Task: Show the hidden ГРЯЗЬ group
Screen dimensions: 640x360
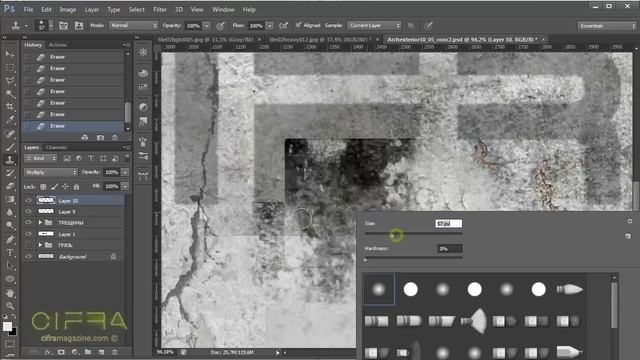Action: [x=28, y=245]
